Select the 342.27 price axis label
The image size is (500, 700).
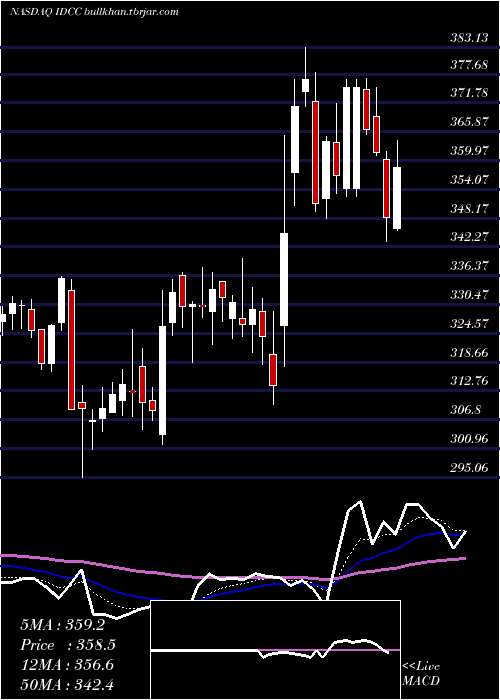(469, 237)
